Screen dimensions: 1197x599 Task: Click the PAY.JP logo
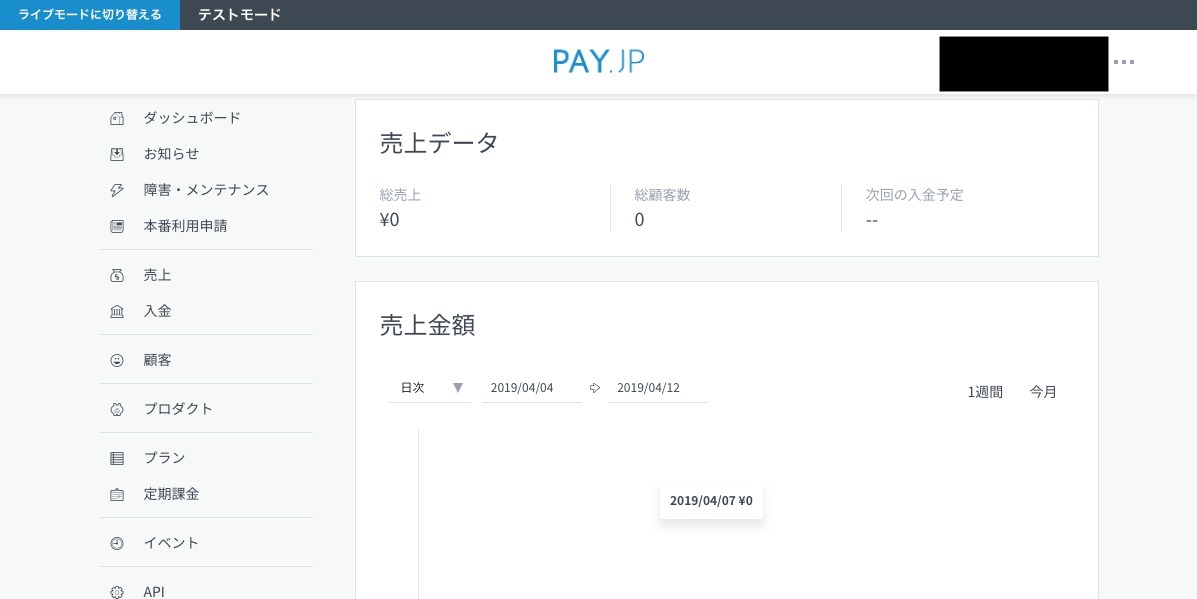coord(598,61)
